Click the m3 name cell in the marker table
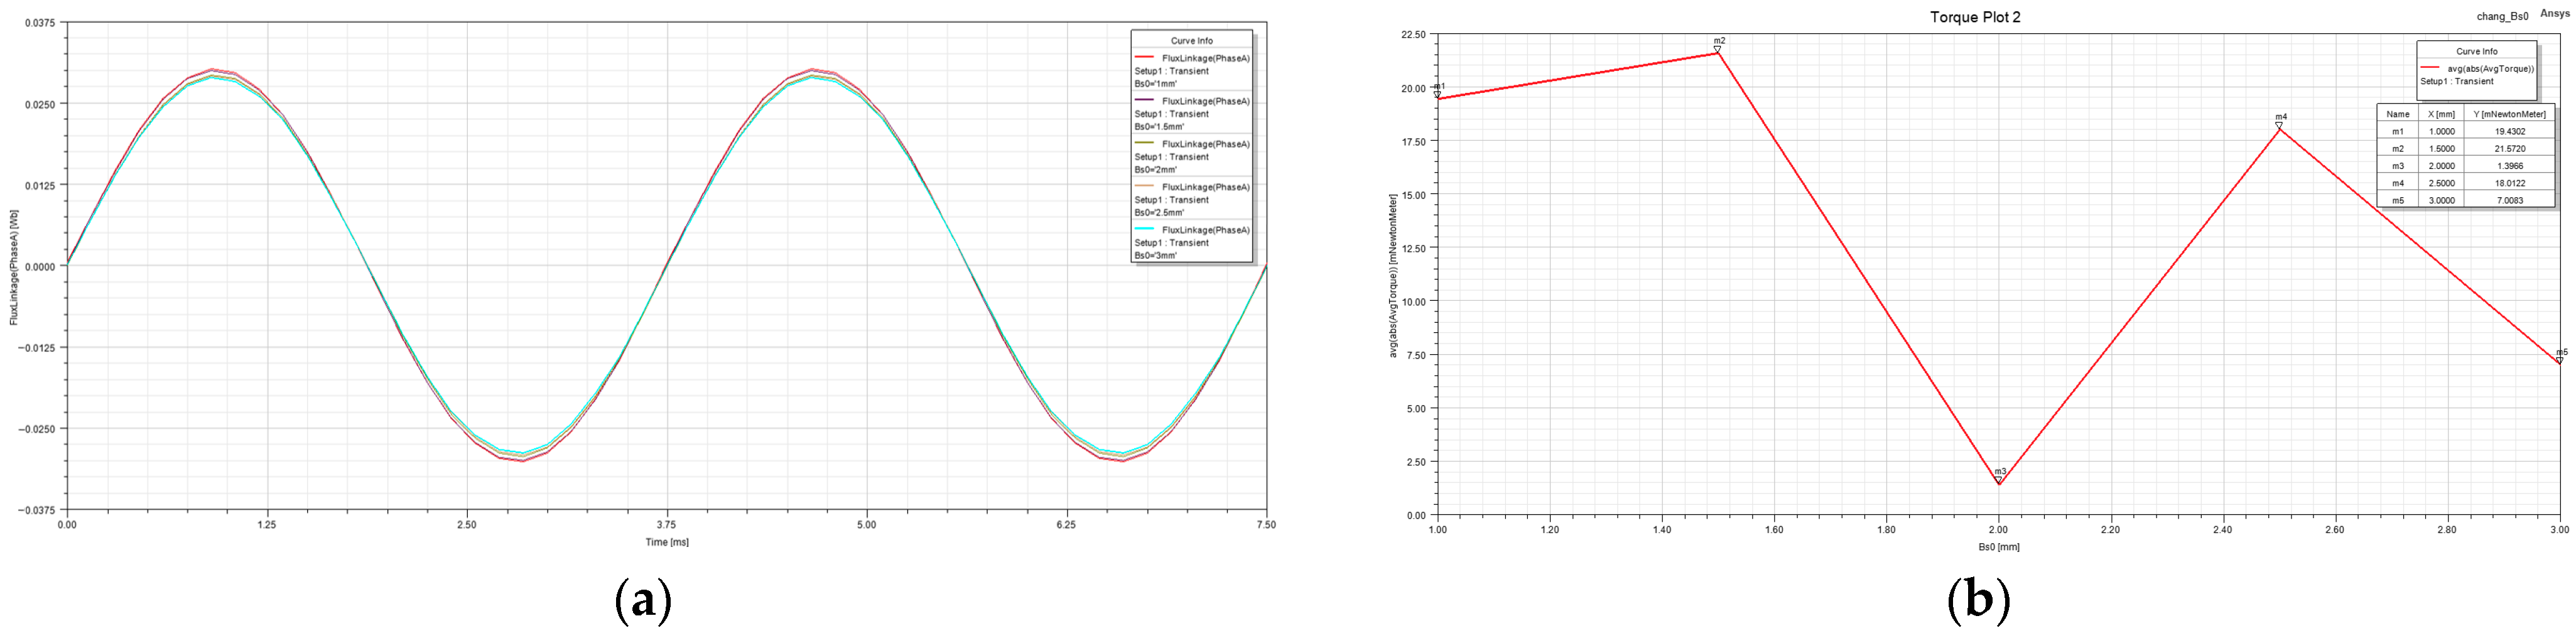The height and width of the screenshot is (633, 2576). coord(2398,166)
